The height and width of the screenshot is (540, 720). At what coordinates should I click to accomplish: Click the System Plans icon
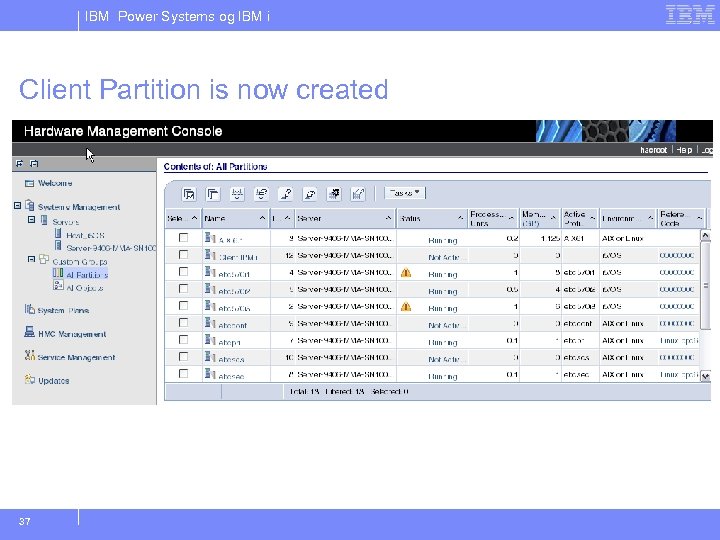[30, 309]
